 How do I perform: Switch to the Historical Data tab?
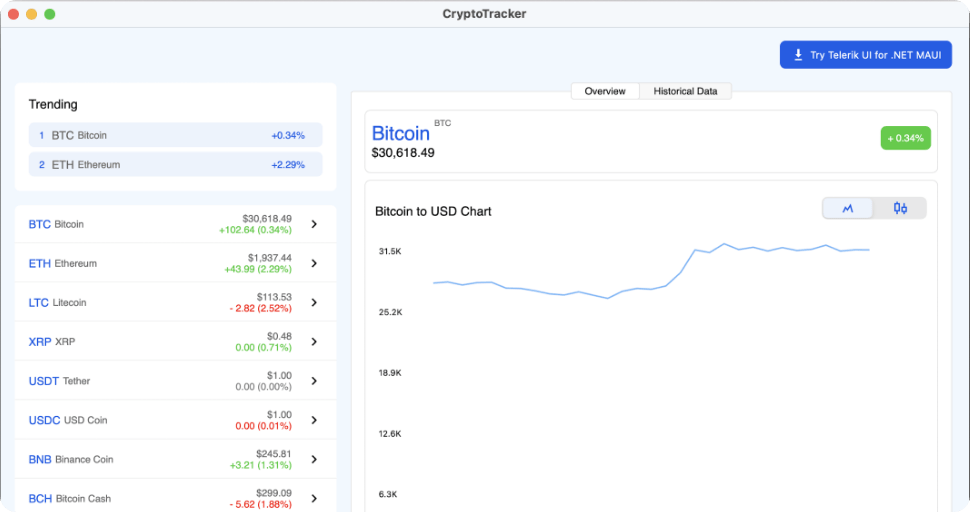[685, 91]
